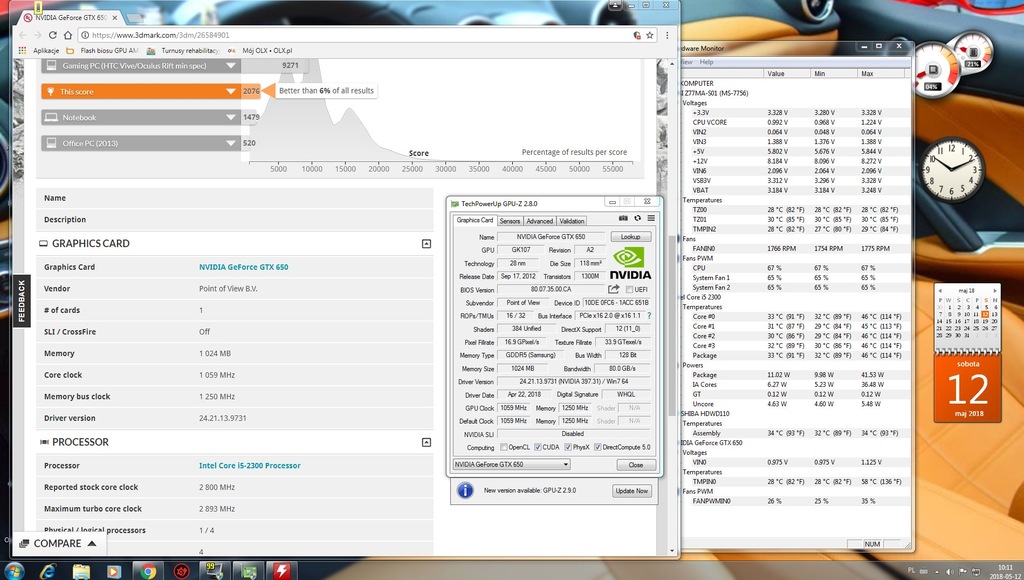Open the GPU-Z hamburger menu
The height and width of the screenshot is (580, 1024).
(651, 218)
